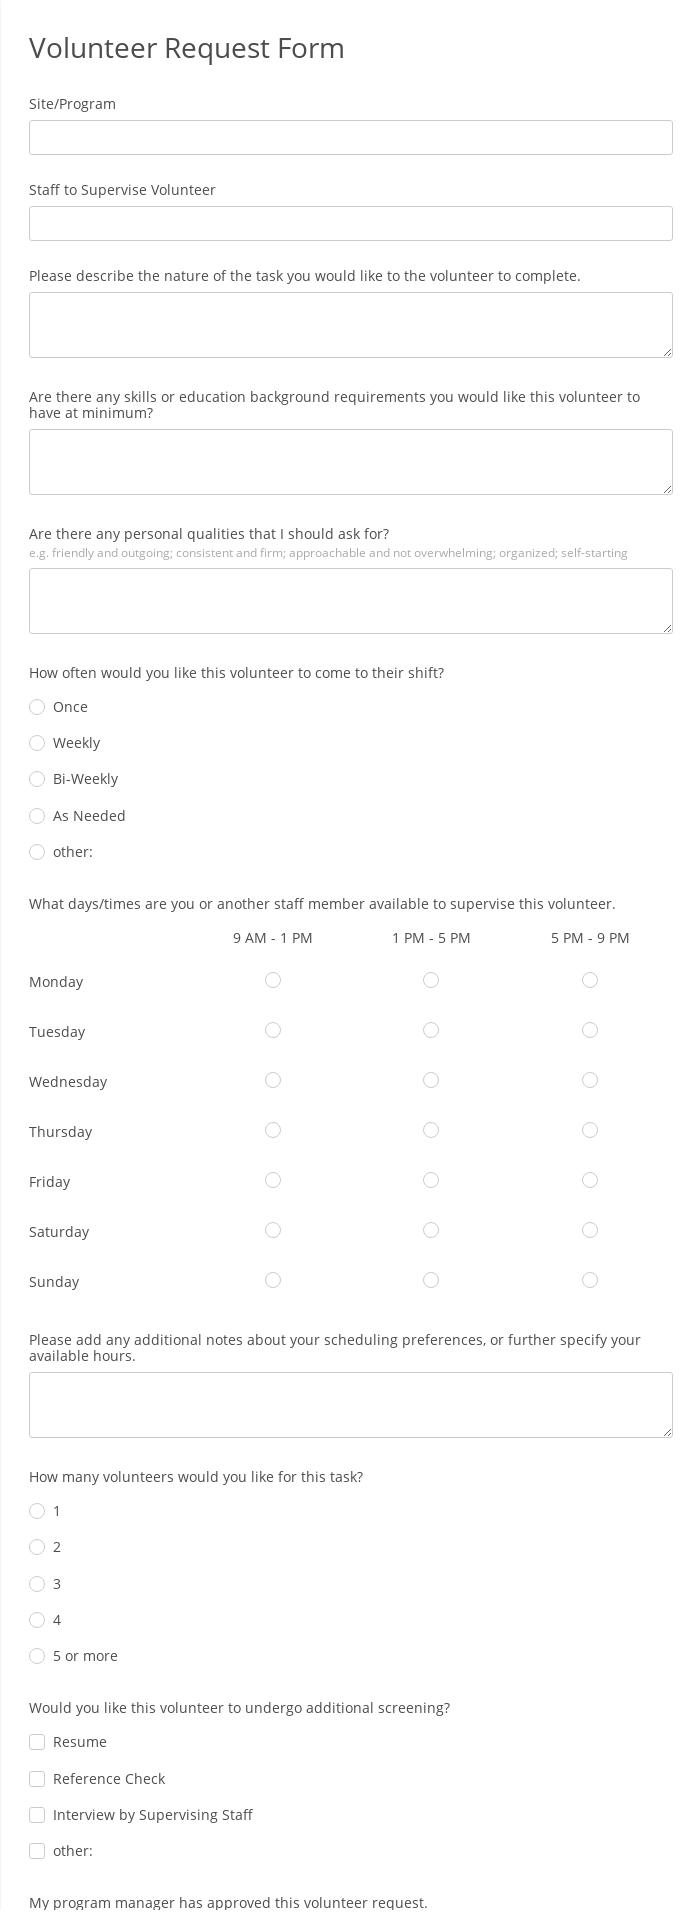Click the Site/Program text field
700x1920 pixels.
[350, 138]
